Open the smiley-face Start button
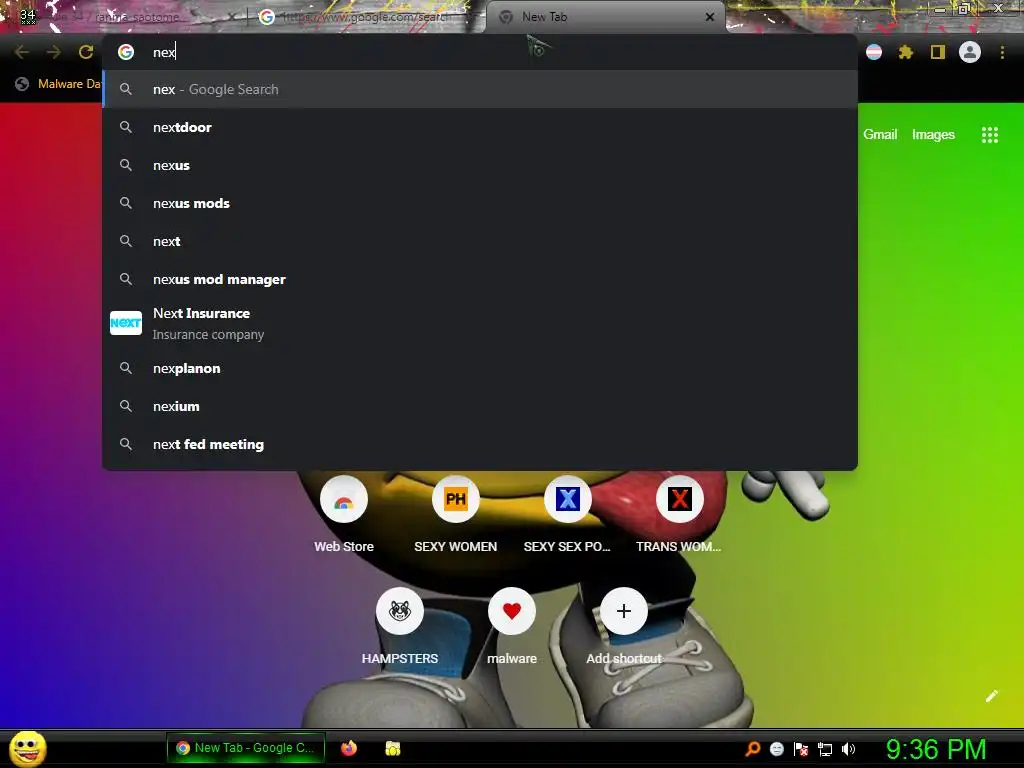 point(27,748)
